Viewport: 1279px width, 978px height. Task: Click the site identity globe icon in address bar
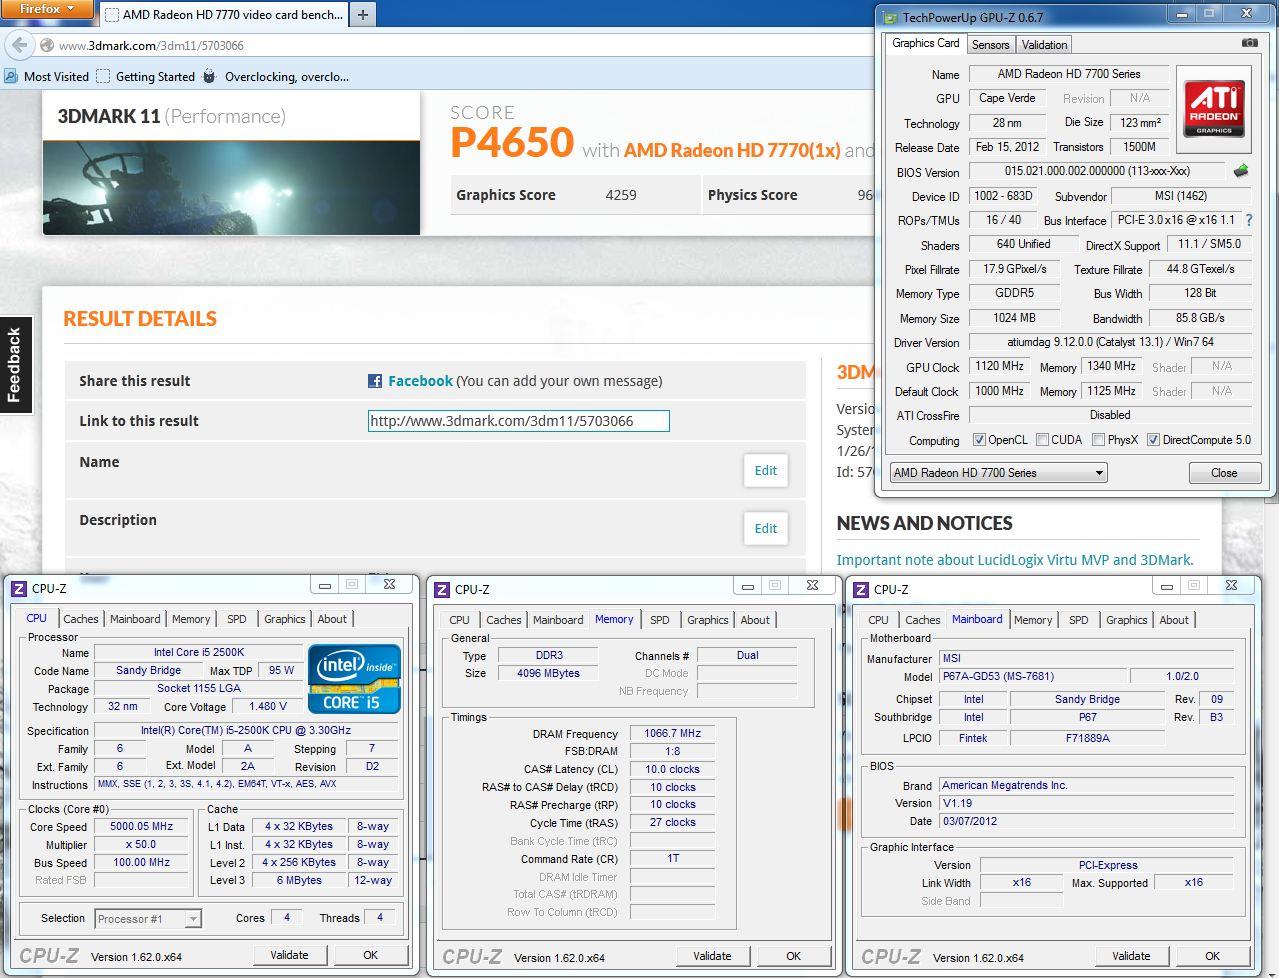[x=46, y=45]
